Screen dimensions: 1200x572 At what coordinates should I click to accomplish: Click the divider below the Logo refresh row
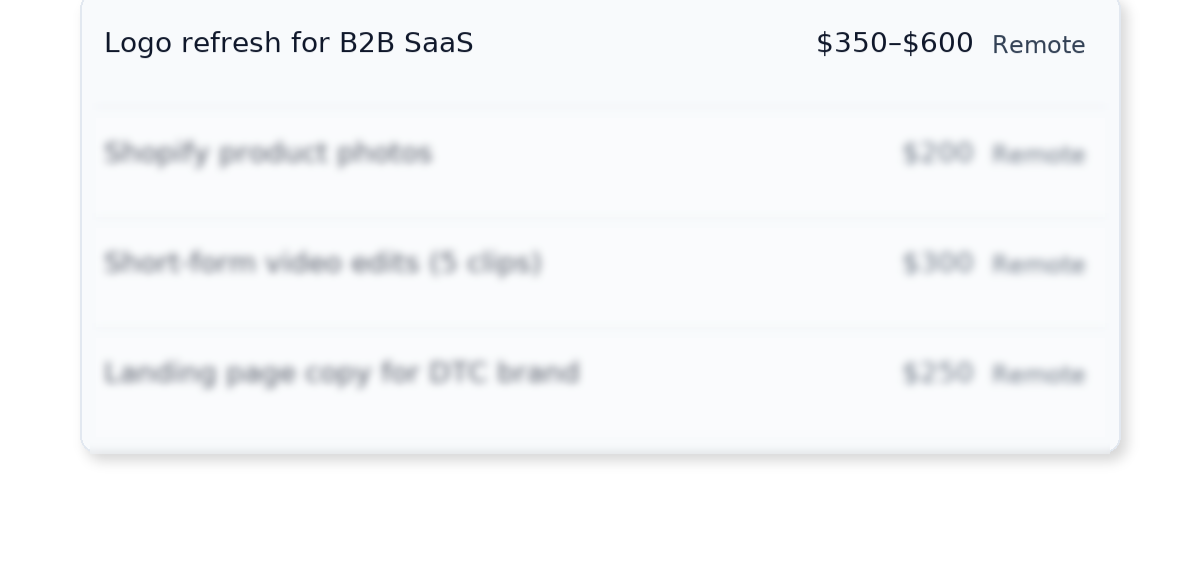pyautogui.click(x=600, y=108)
